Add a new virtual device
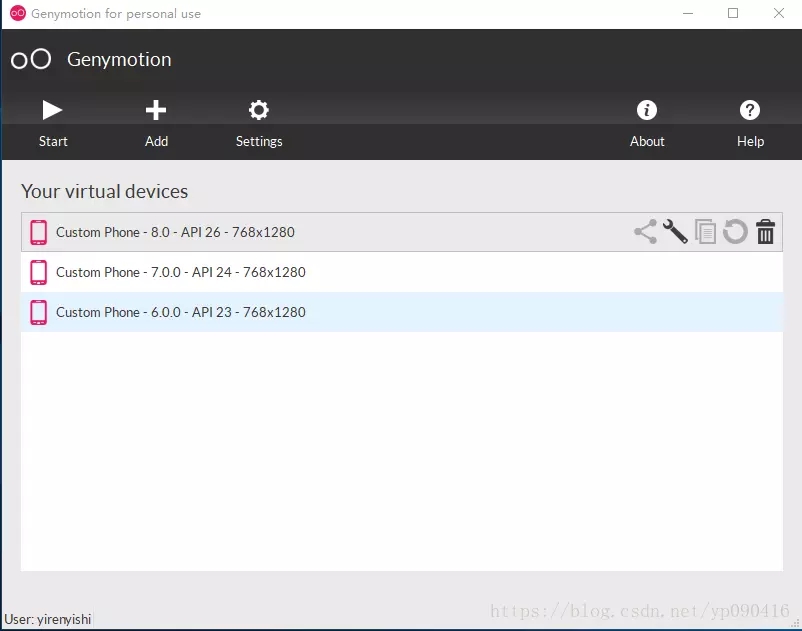Screen dimensions: 802x631 pos(156,123)
